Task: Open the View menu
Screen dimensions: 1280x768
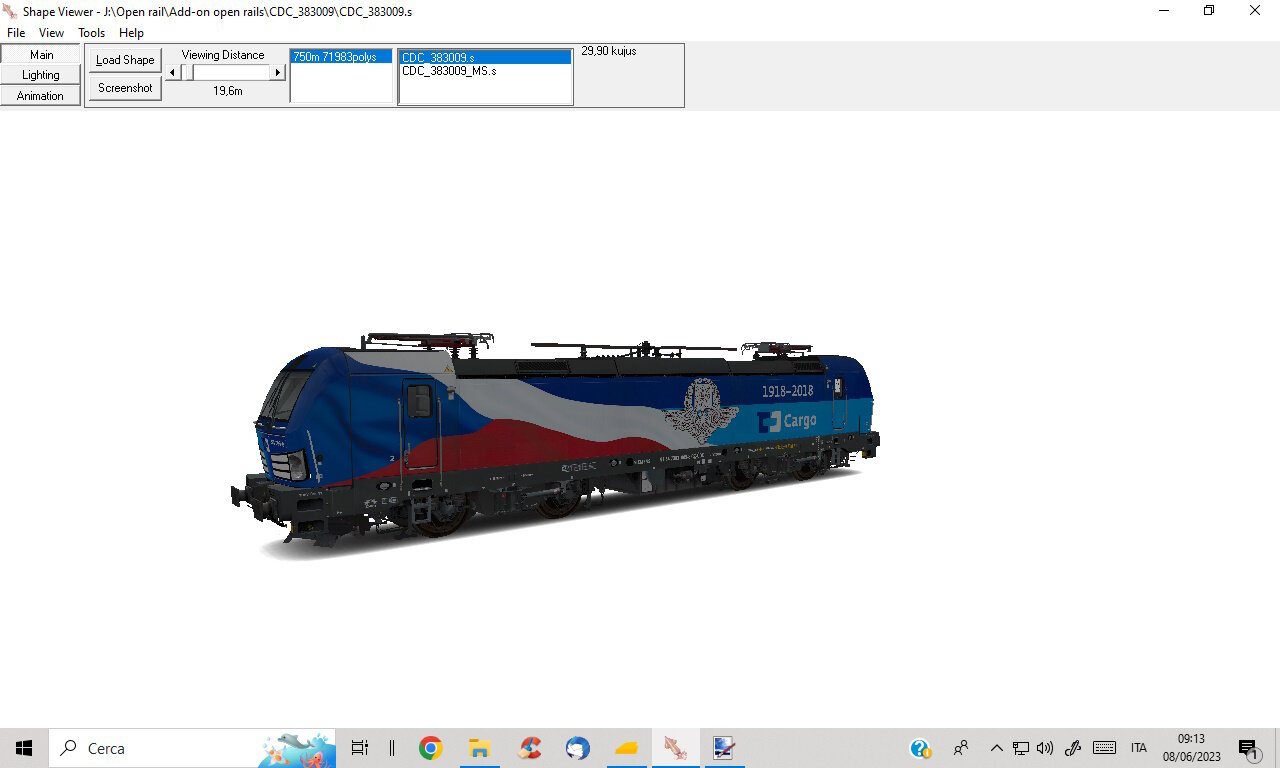Action: [x=51, y=33]
